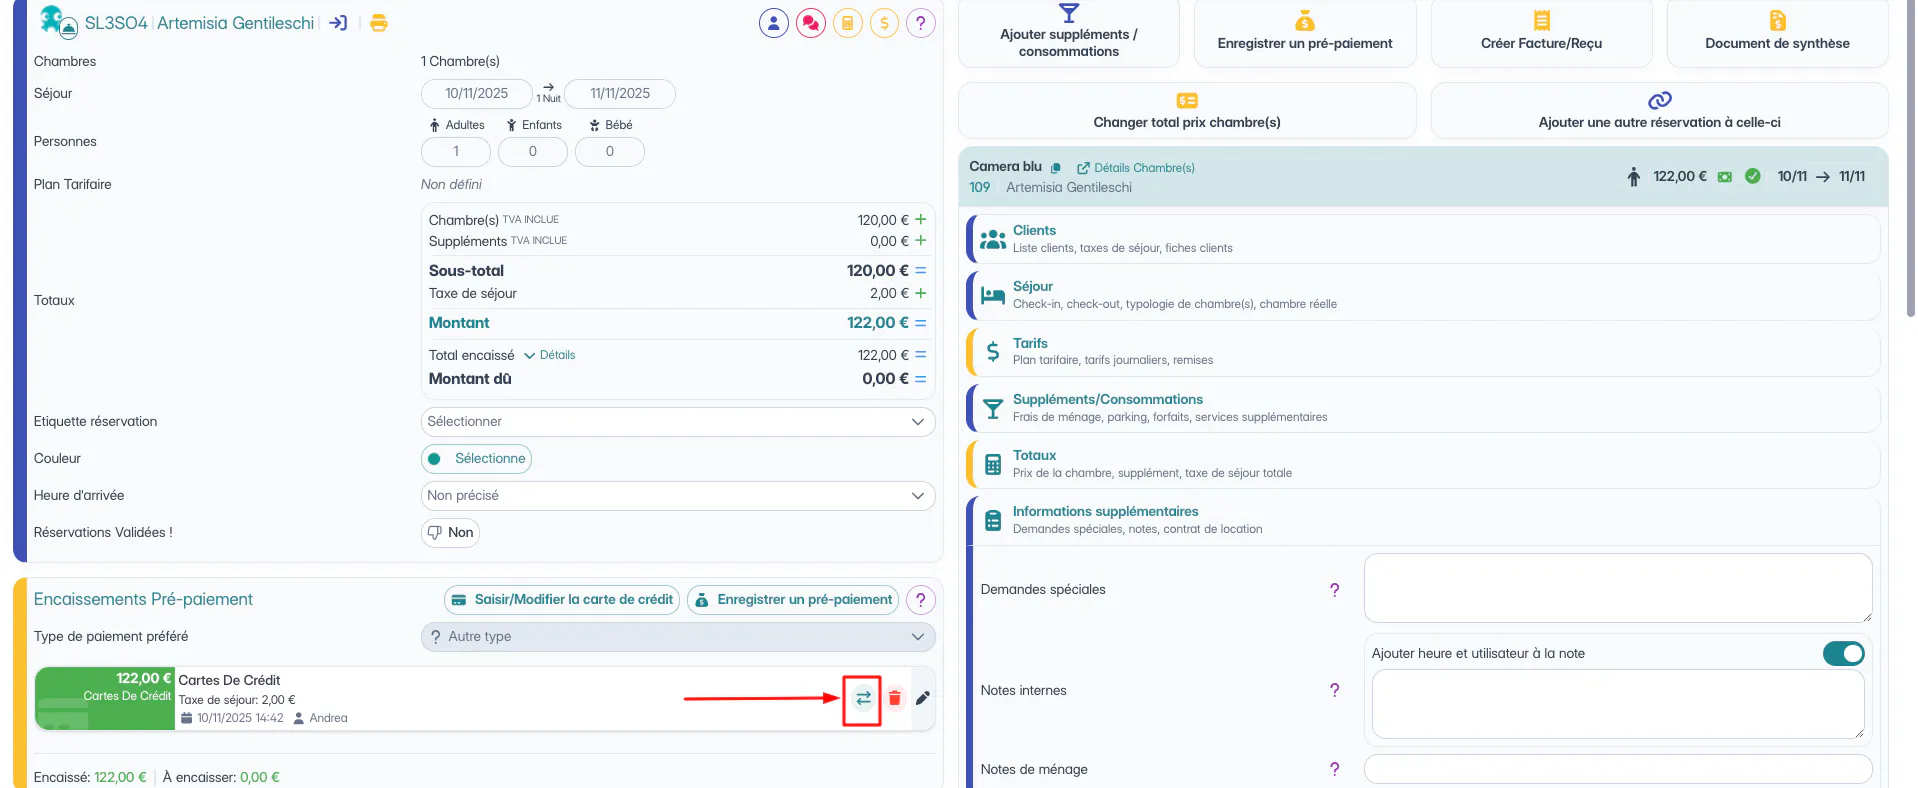This screenshot has width=1918, height=788.
Task: Open the Type de paiement préféré dropdown
Action: pos(678,637)
